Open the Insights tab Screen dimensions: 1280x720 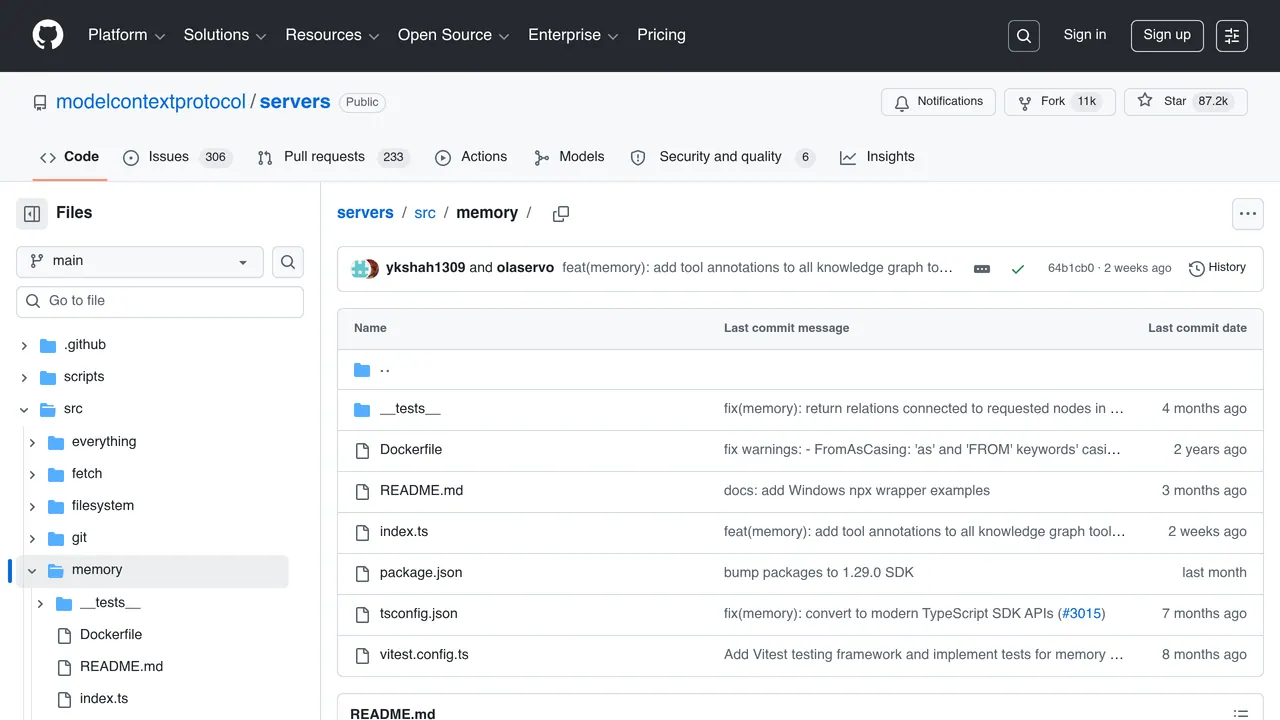tap(877, 157)
